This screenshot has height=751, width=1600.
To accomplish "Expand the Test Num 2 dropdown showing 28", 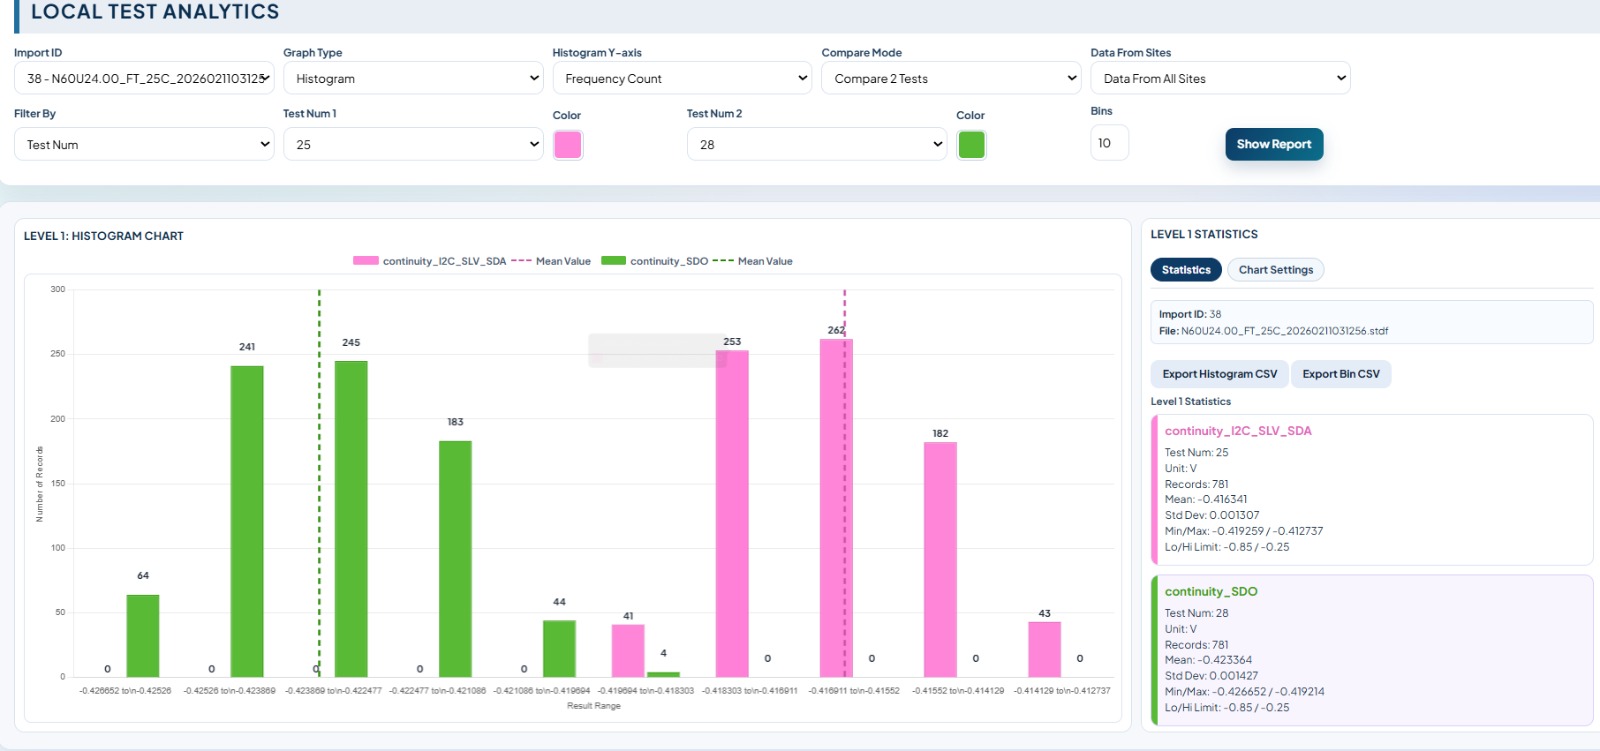I will [x=817, y=144].
